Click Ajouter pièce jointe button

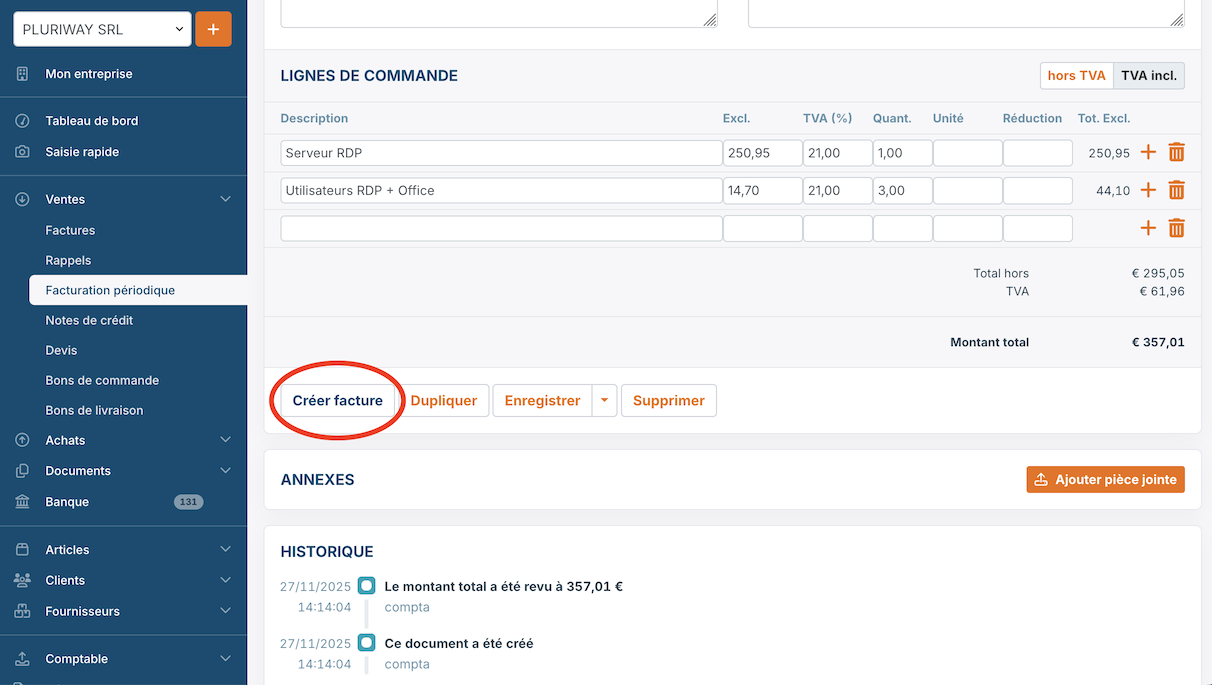click(x=1105, y=480)
